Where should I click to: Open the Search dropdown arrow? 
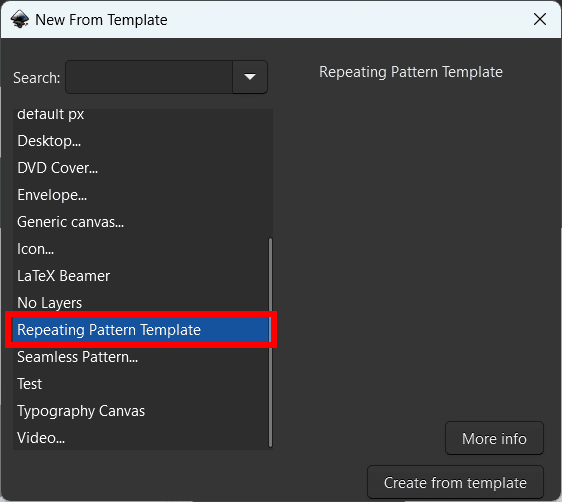250,77
